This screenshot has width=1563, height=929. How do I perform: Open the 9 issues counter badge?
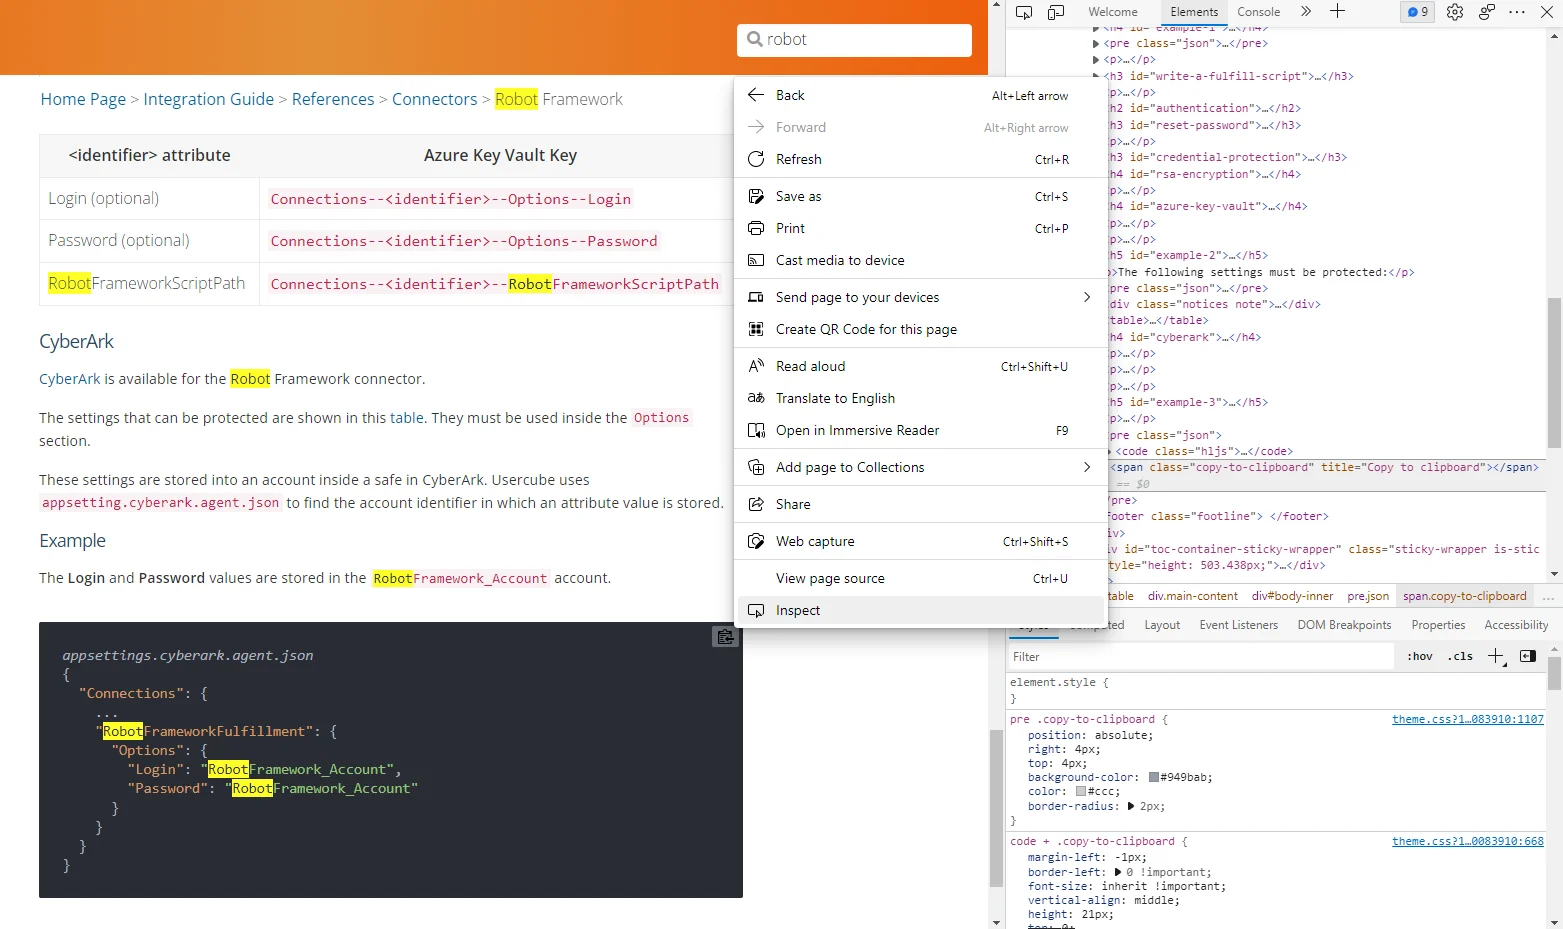[1417, 12]
